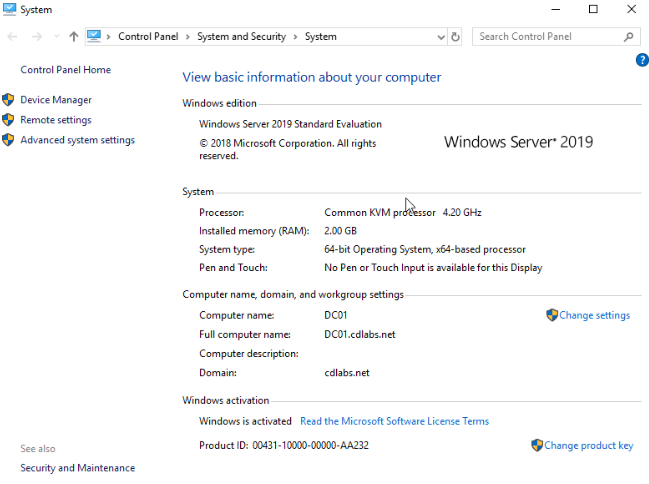
Task: Click the magnifier search icon
Action: 628,37
